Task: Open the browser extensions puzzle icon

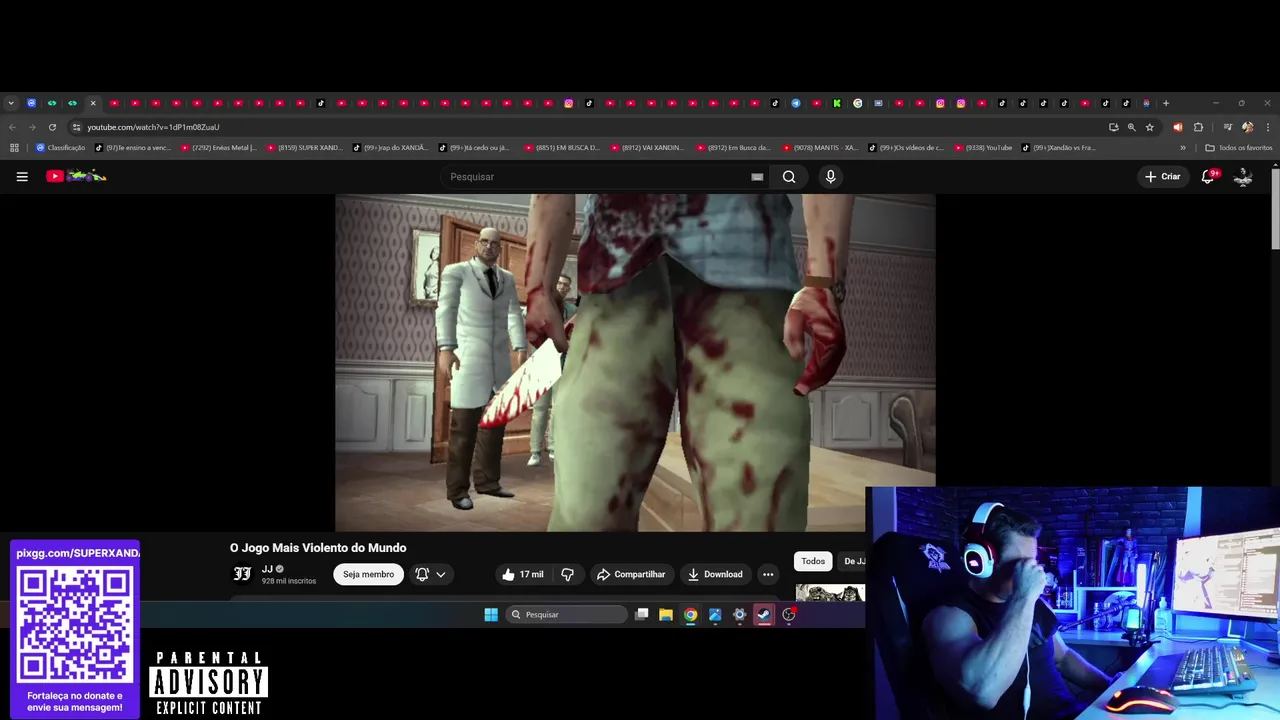Action: 1198,127
